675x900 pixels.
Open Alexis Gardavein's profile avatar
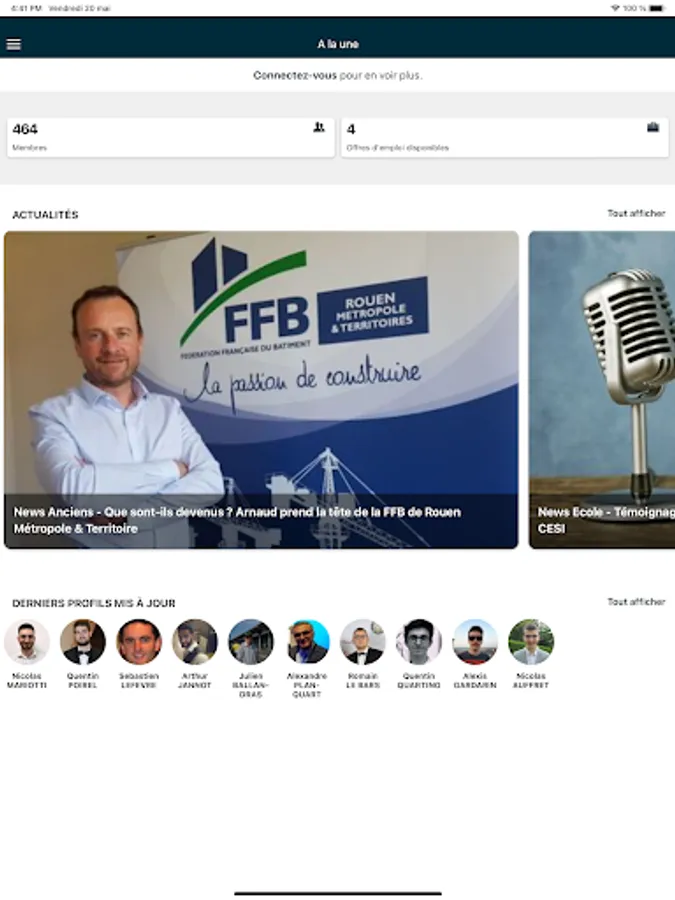[475, 642]
